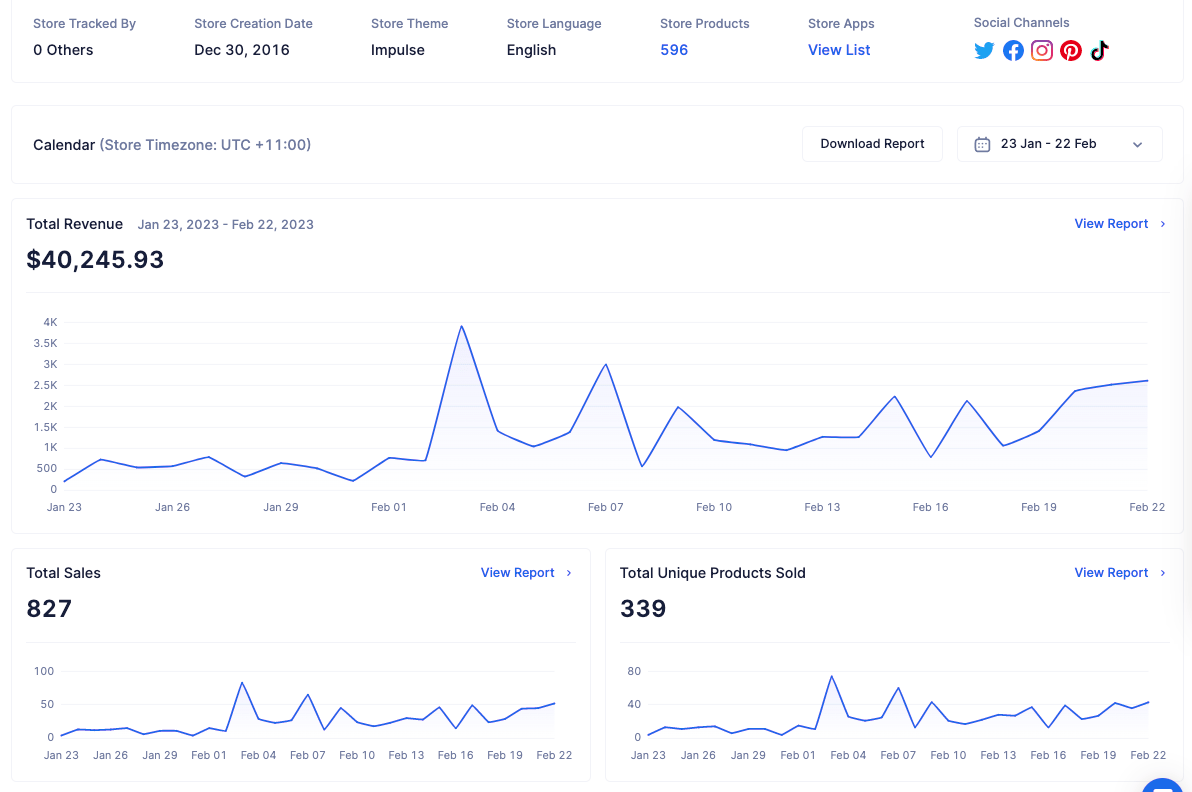This screenshot has height=792, width=1192.
Task: Click the Download Report button
Action: coord(872,144)
